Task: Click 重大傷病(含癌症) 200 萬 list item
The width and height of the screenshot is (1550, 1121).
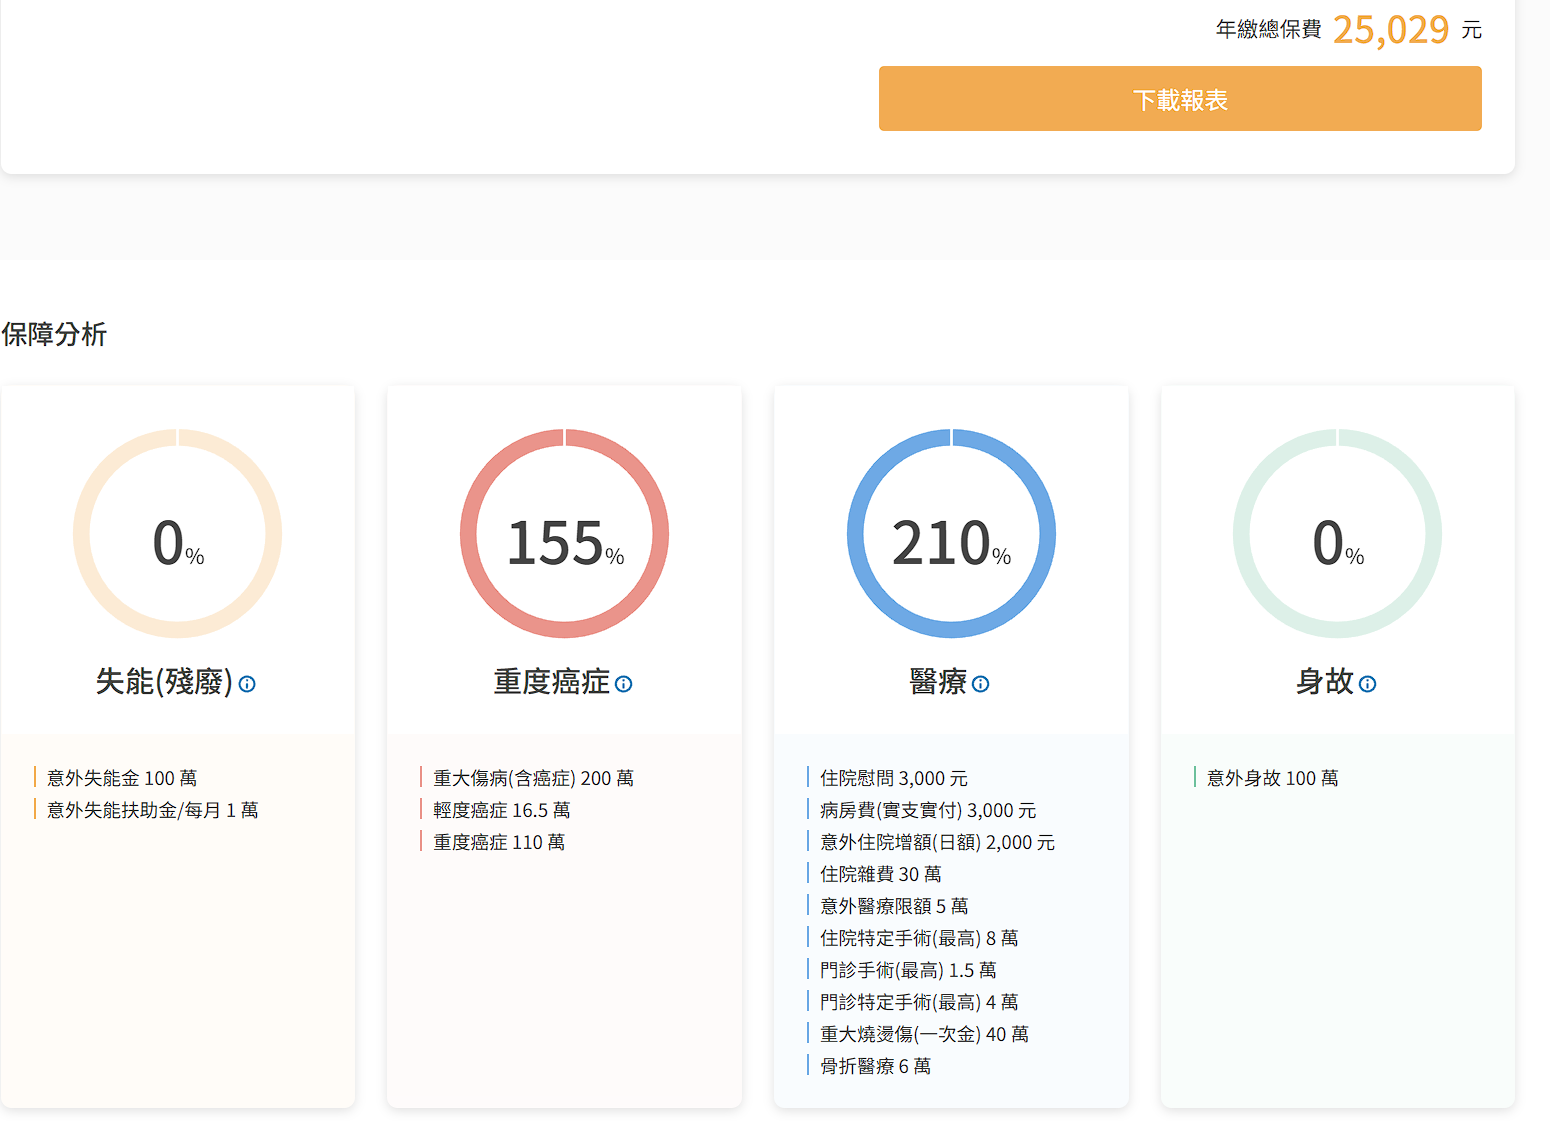Action: click(533, 778)
